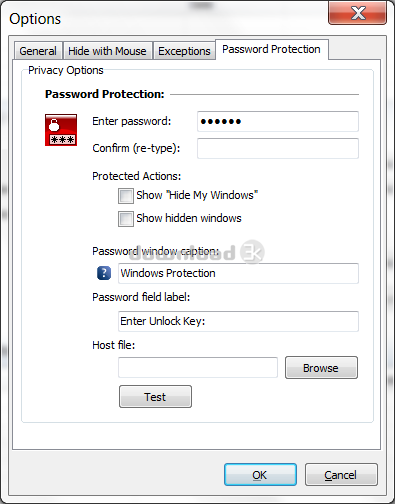Screen dimensions: 395x504
Task: Click the blue question mark help icon
Action: tap(104, 273)
